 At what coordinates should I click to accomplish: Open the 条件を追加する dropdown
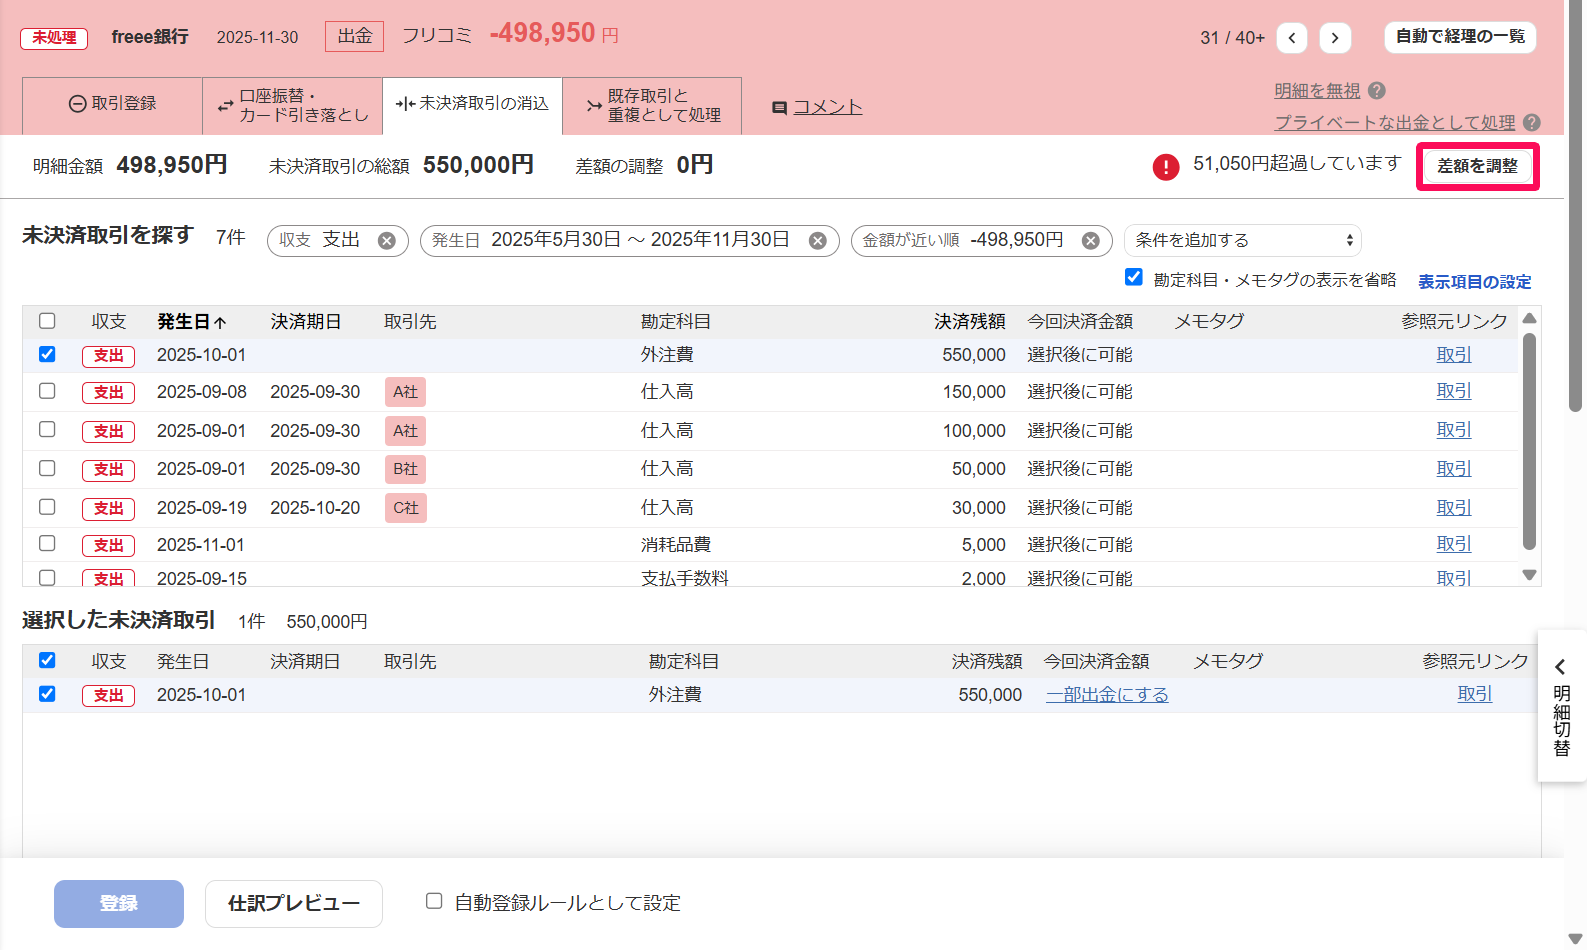point(1243,241)
